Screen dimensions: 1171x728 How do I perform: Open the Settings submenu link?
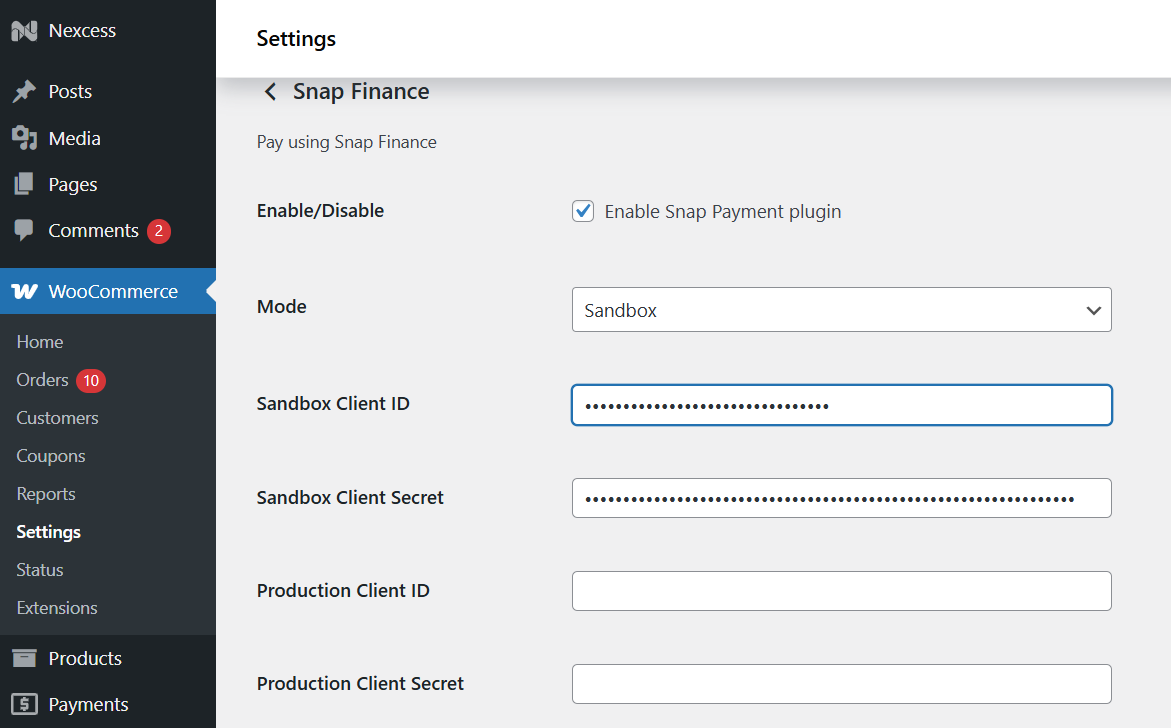click(x=49, y=532)
